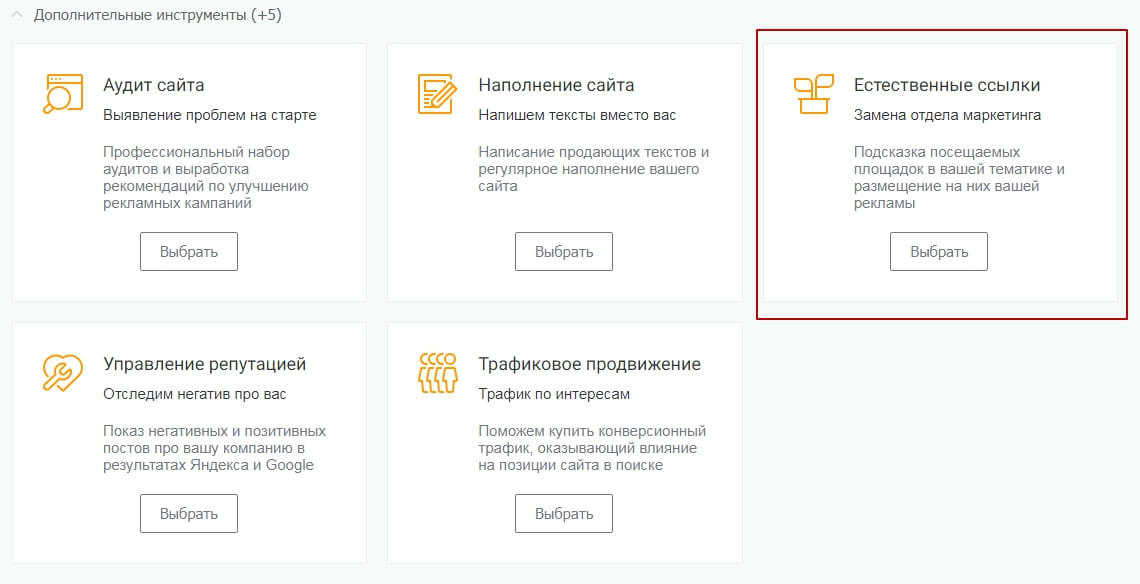Screen dimensions: 1140x584
Task: Click description starting Показ негативных и позитивных
Action: click(214, 448)
